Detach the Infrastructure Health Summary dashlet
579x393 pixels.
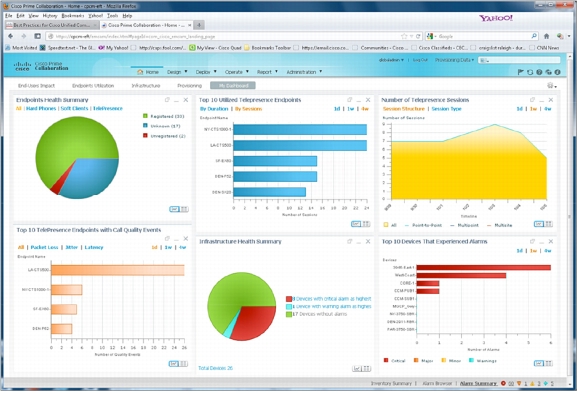pyautogui.click(x=349, y=241)
